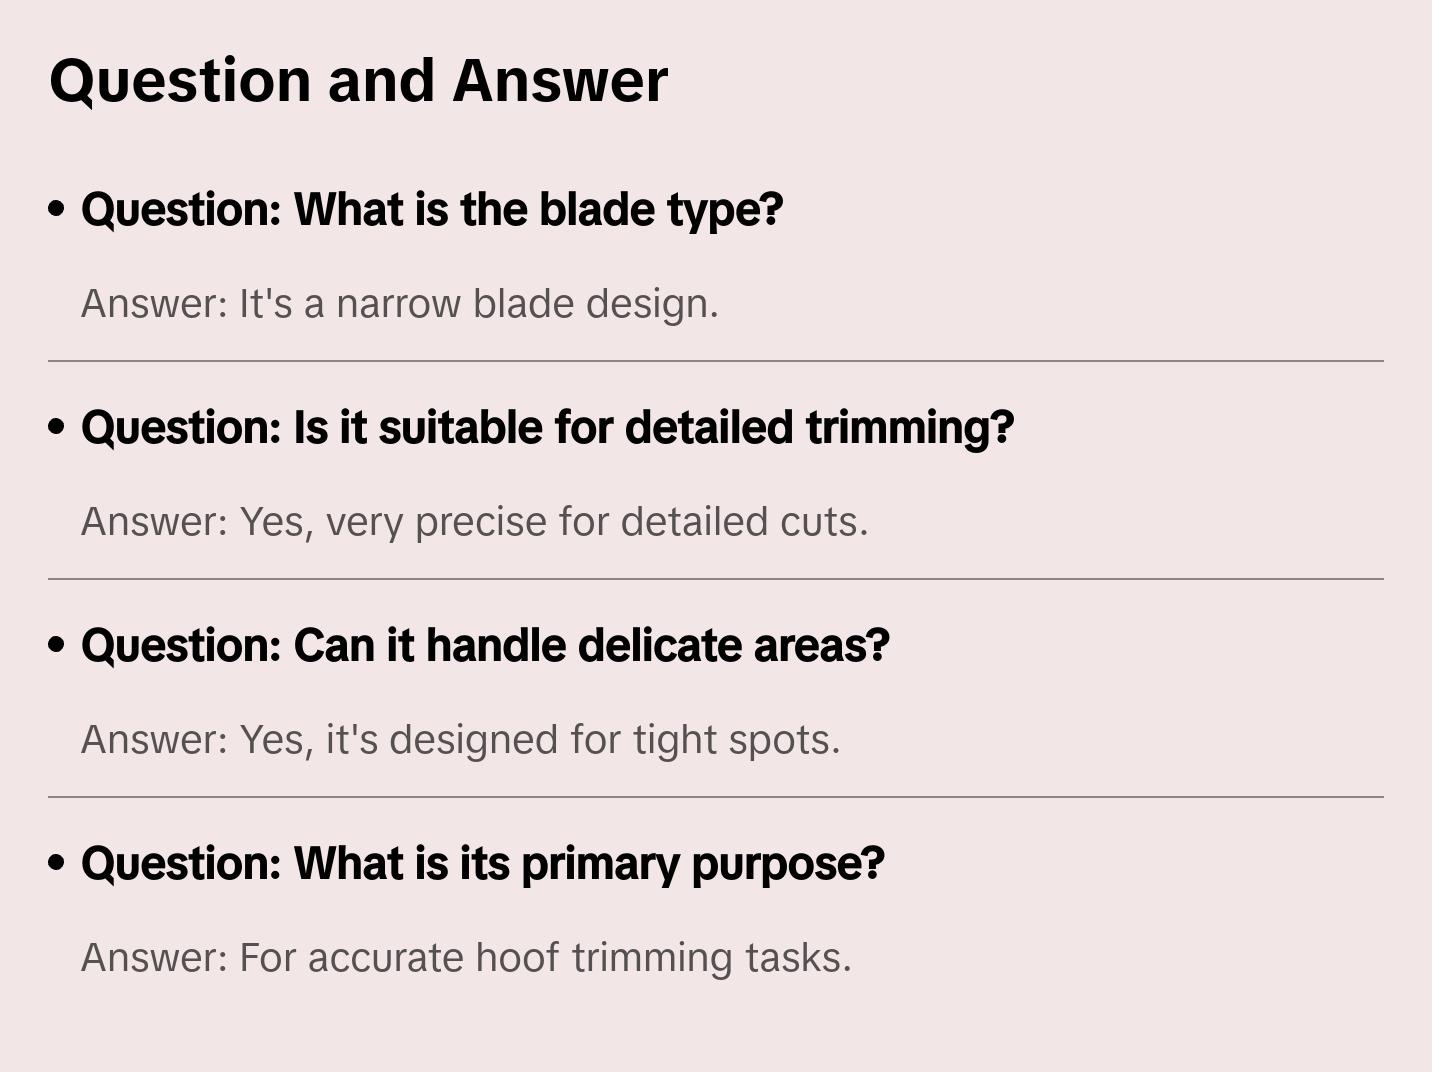Click the divider line below the narrow blade answer

716,361
